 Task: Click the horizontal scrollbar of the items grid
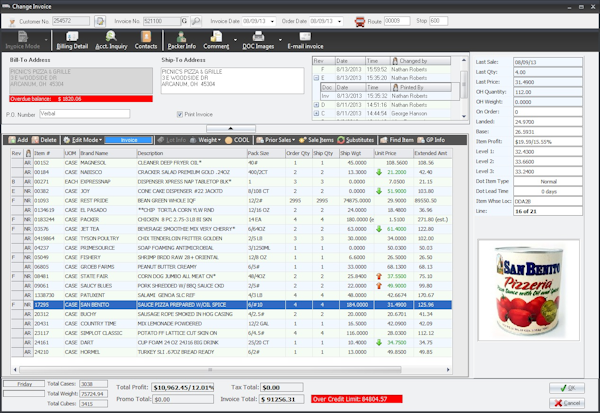coord(210,370)
